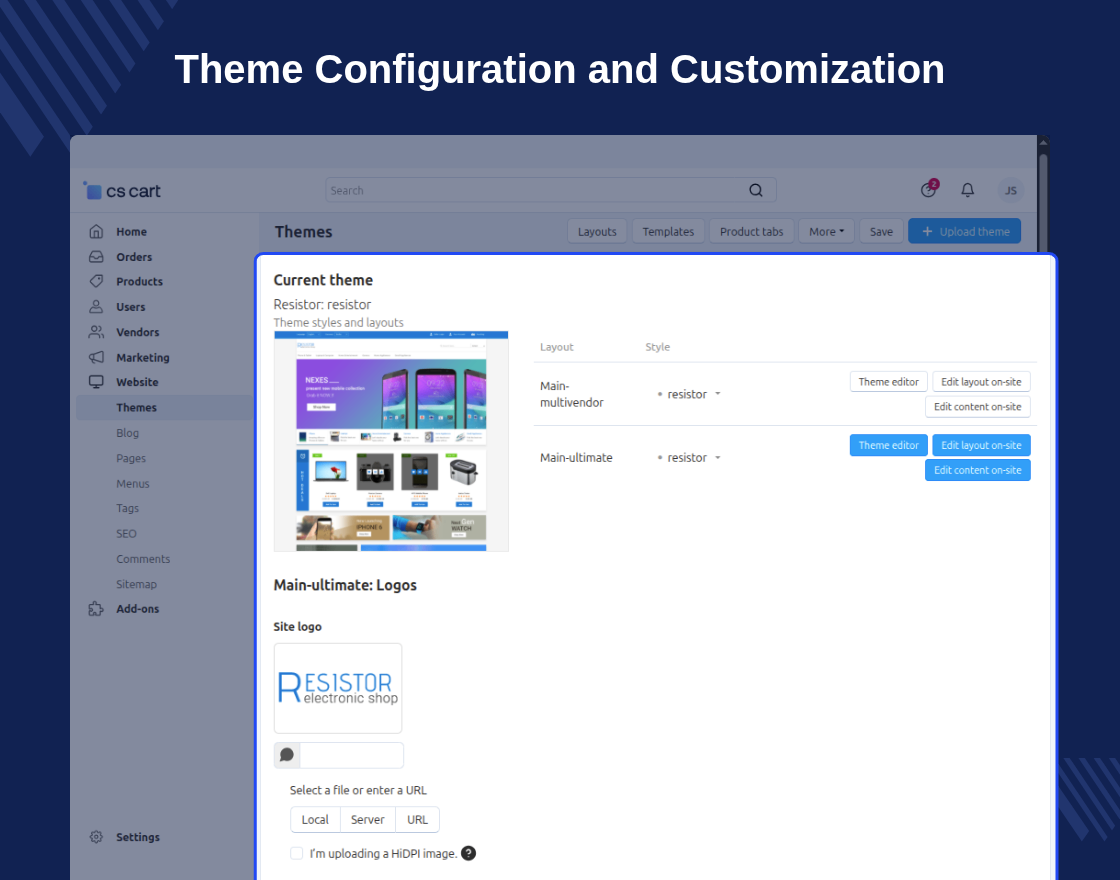Click the CS-Cart logo
This screenshot has height=880, width=1120.
tap(122, 191)
